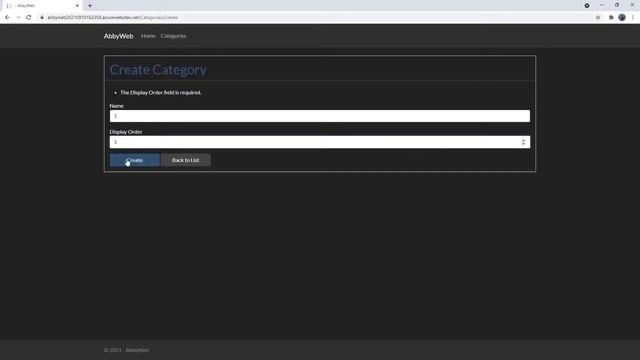
Task: Open the AbbyWeb brand link
Action: click(118, 36)
